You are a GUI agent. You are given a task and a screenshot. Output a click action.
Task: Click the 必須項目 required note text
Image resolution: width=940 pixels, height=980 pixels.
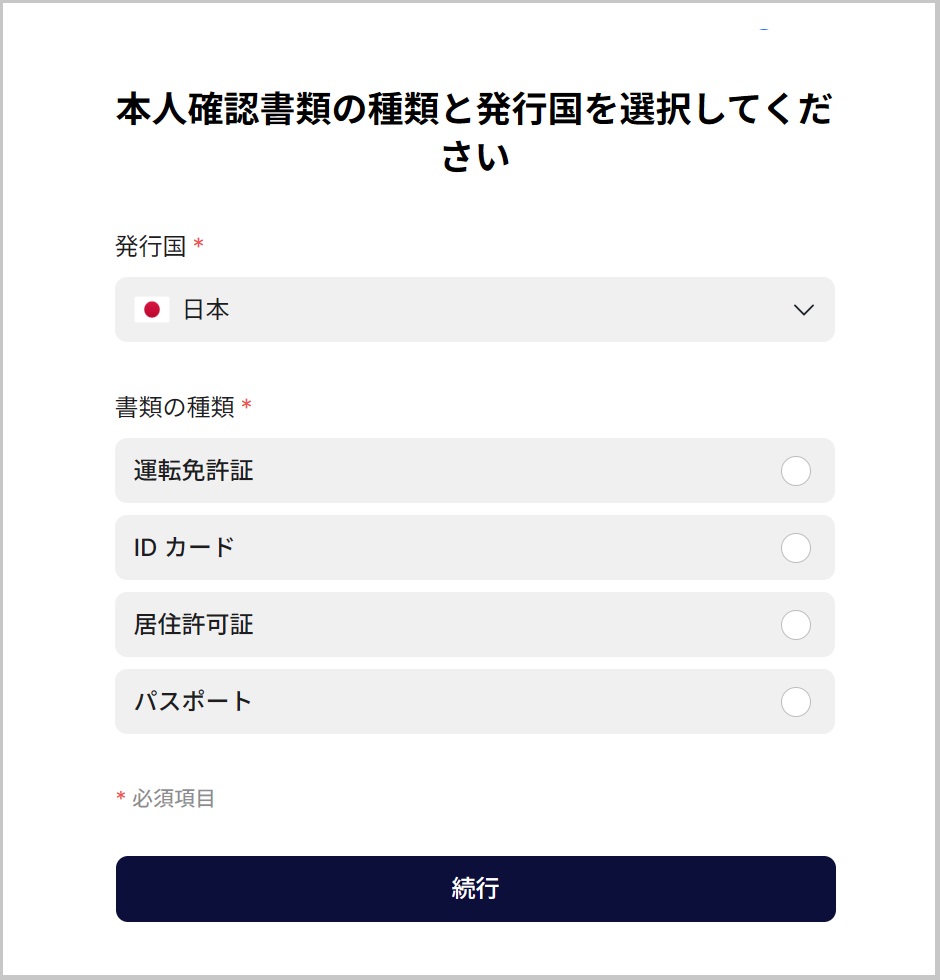(174, 798)
